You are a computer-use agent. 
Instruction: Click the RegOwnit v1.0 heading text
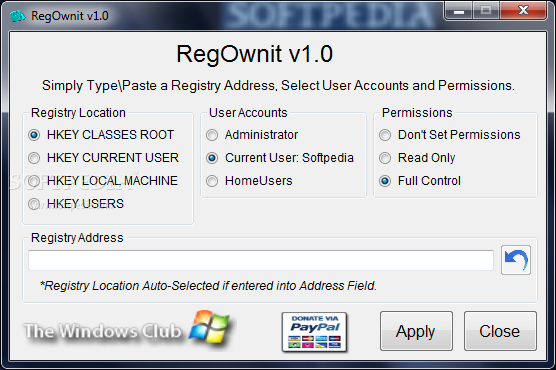[255, 54]
